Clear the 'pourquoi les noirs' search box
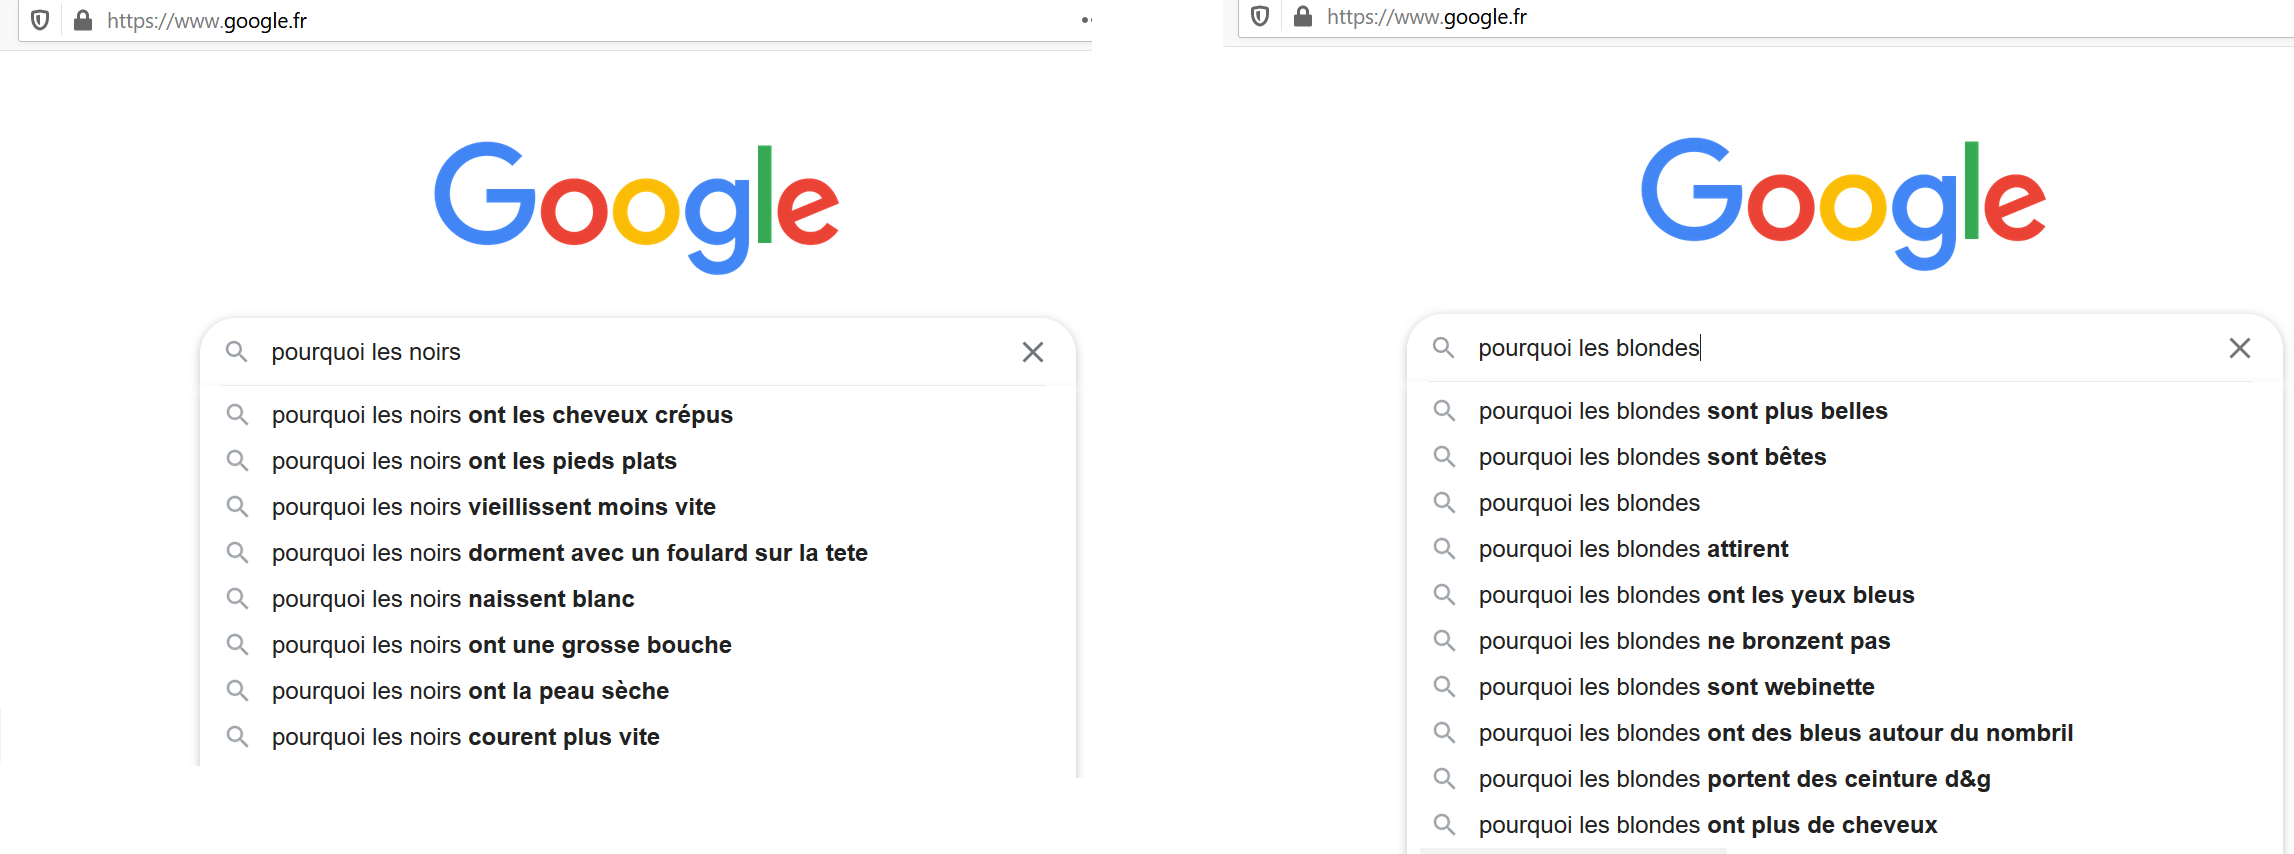Viewport: 2294px width, 854px height. (x=1033, y=352)
